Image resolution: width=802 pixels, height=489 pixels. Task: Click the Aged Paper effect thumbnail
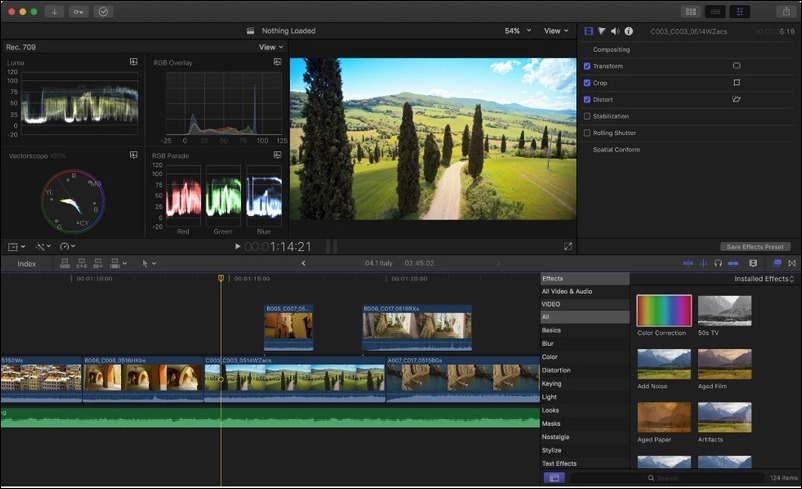click(664, 417)
